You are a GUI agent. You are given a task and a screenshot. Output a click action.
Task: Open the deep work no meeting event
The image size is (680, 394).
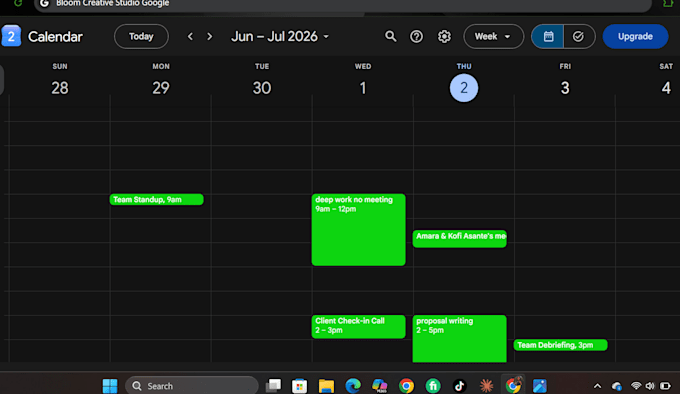[x=359, y=229]
